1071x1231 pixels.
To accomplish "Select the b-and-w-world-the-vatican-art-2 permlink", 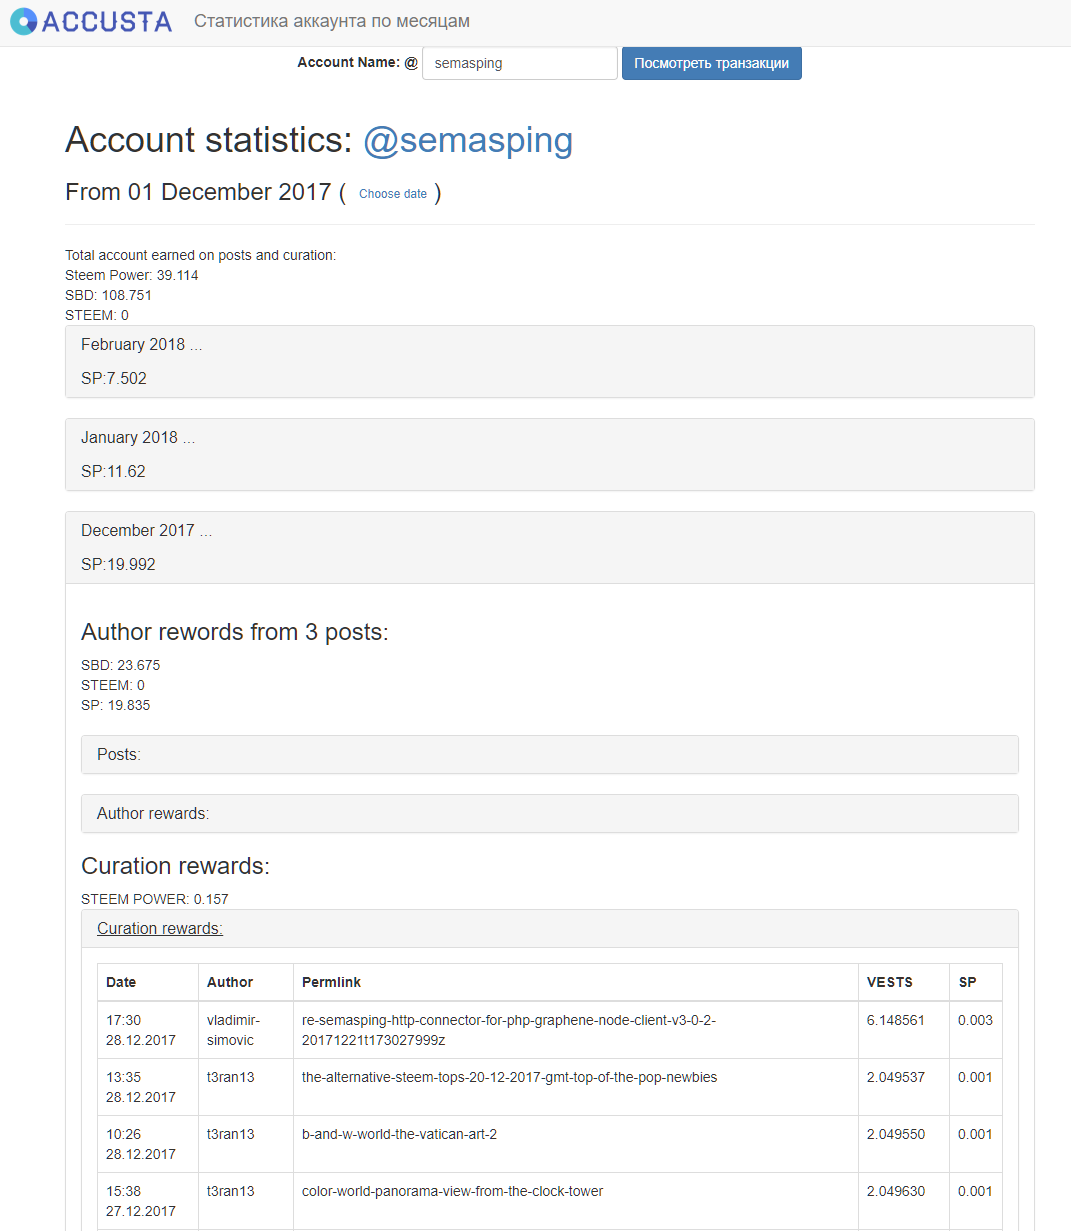I will click(x=399, y=1134).
